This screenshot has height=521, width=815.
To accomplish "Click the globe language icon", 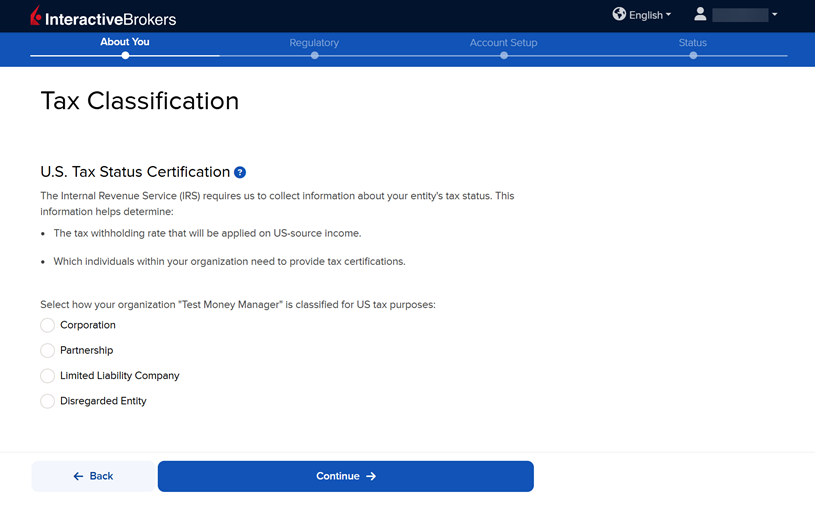I will coord(619,15).
